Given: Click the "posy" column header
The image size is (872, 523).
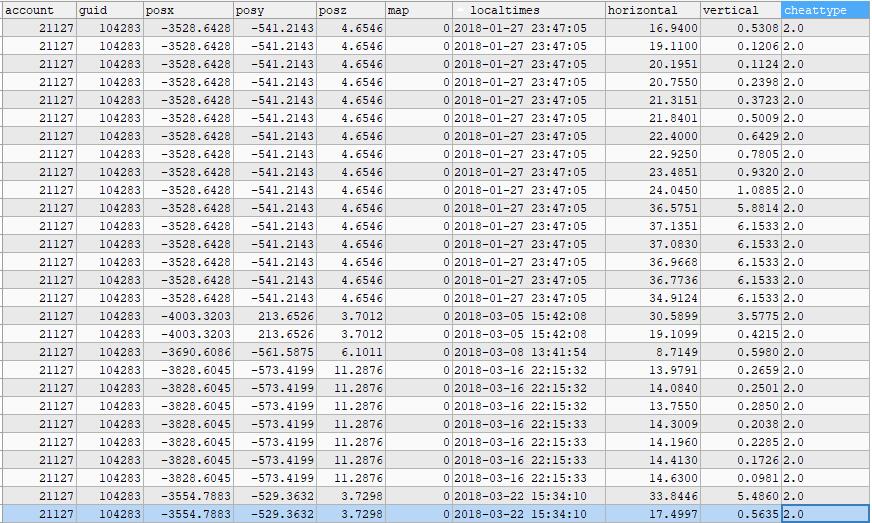Looking at the screenshot, I should (275, 10).
